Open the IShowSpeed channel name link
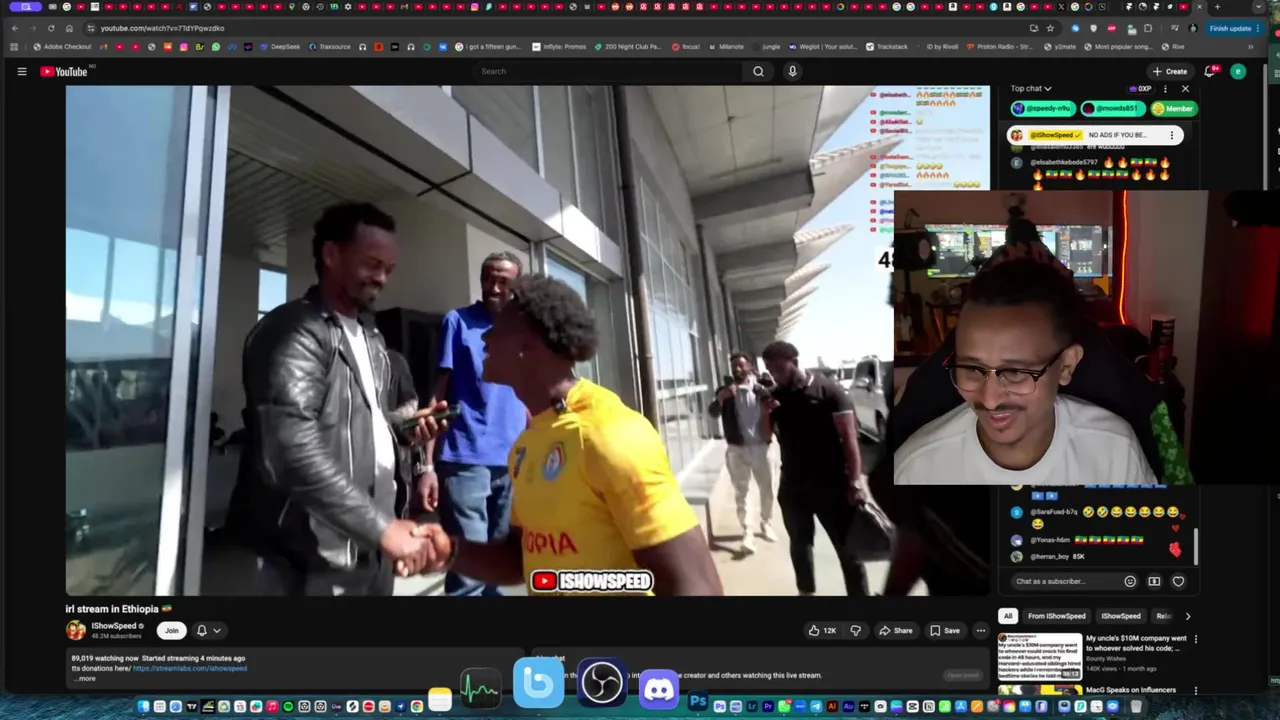Viewport: 1280px width, 720px height. [x=113, y=626]
